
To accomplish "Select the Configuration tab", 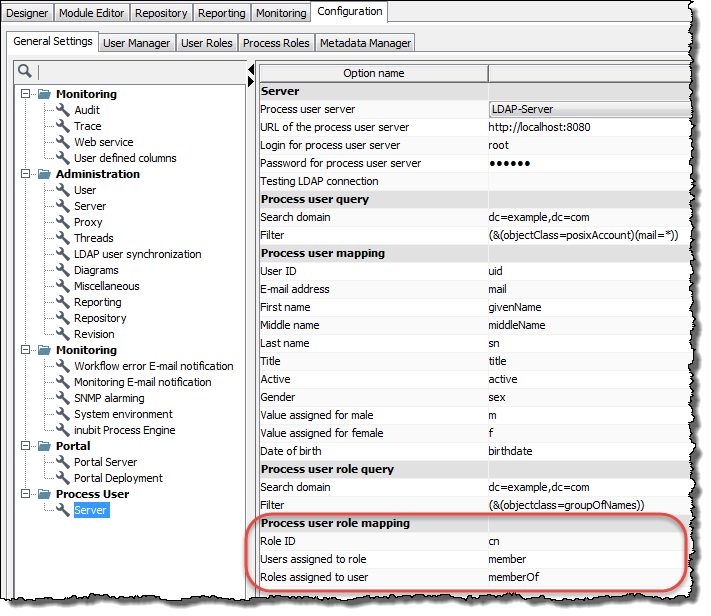I will tap(350, 11).
